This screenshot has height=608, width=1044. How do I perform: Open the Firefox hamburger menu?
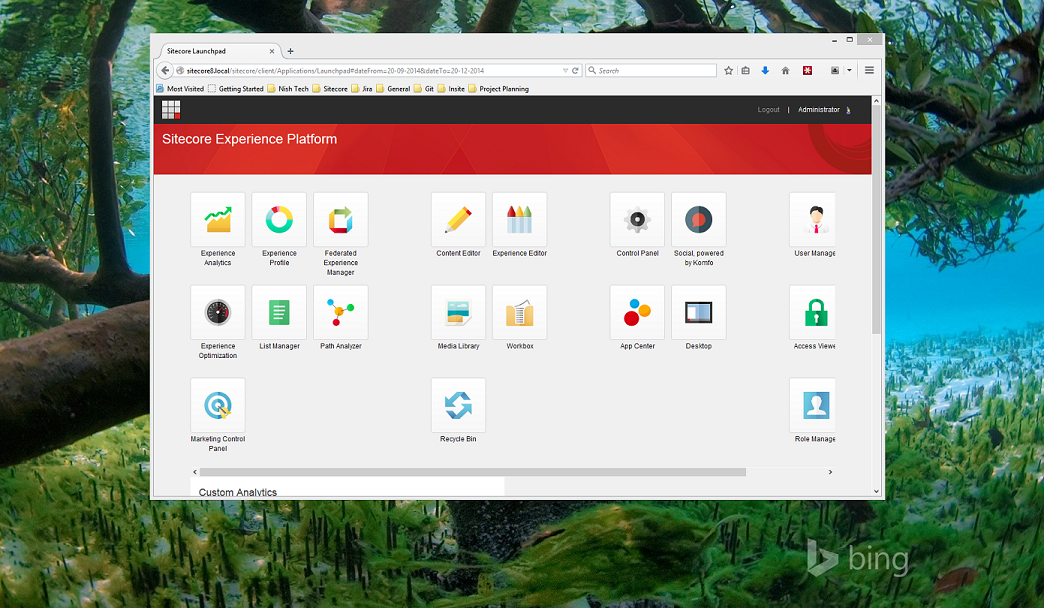pos(868,70)
